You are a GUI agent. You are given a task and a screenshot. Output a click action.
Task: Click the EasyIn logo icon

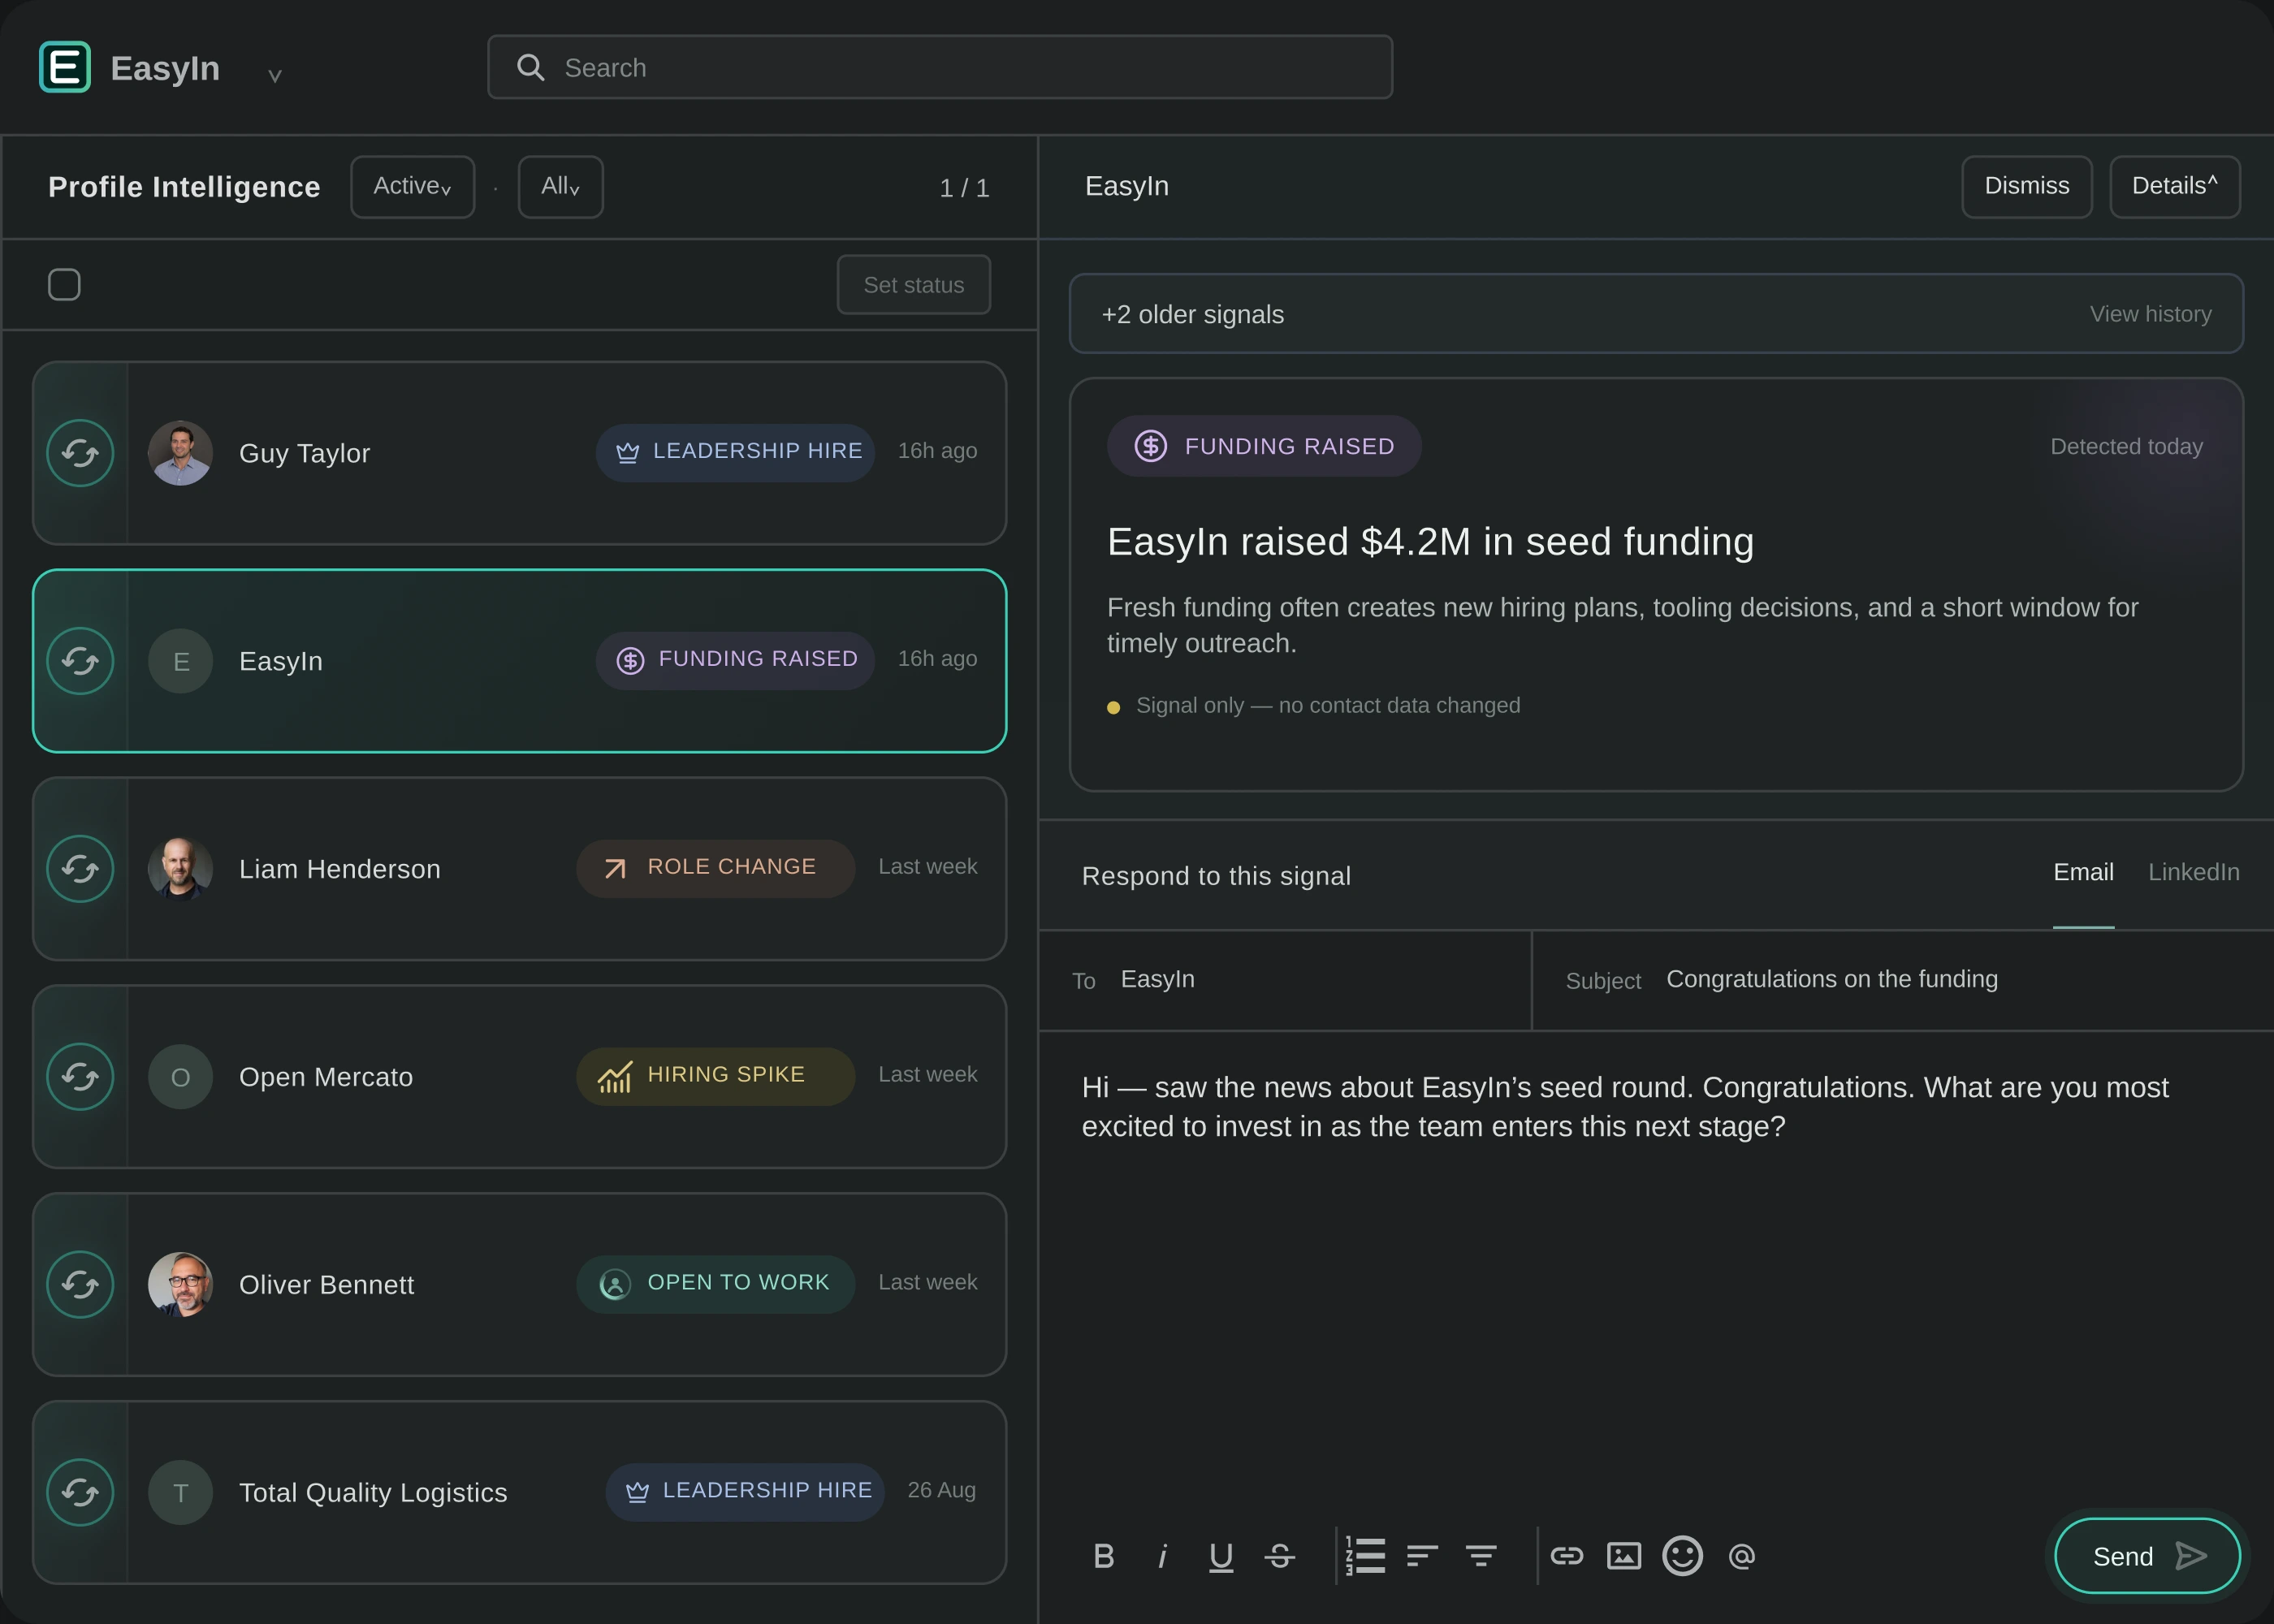click(x=65, y=67)
